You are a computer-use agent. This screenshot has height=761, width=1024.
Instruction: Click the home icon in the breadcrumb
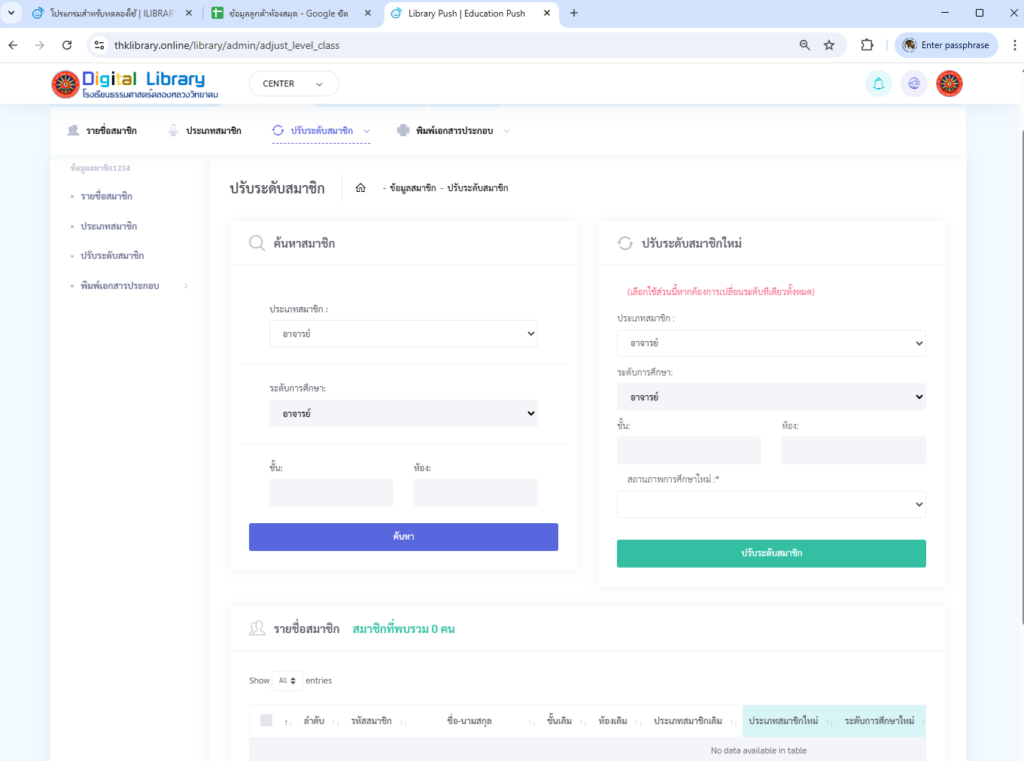360,188
